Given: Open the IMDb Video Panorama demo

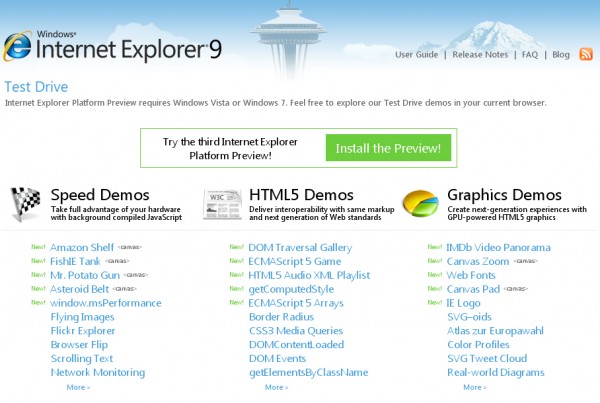Looking at the screenshot, I should [x=499, y=248].
